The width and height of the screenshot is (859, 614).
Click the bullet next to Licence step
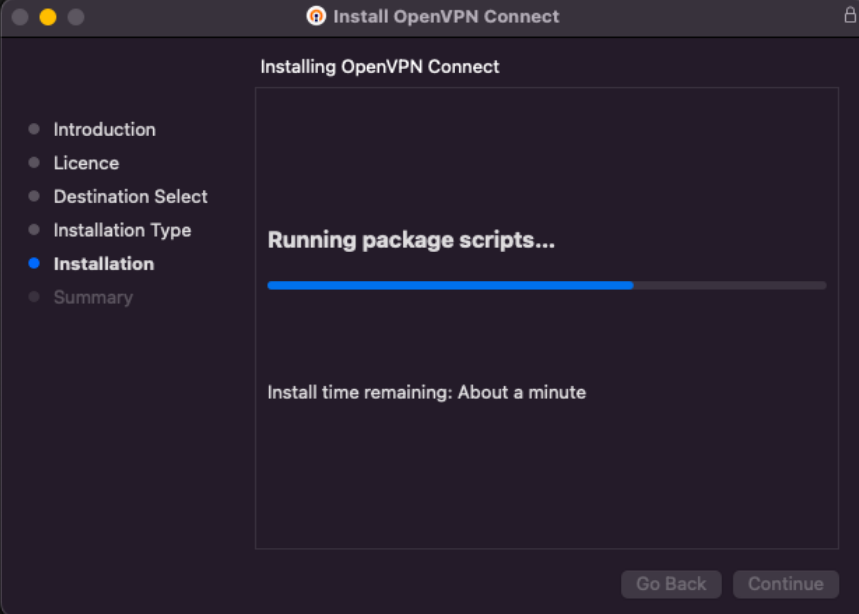(x=34, y=163)
